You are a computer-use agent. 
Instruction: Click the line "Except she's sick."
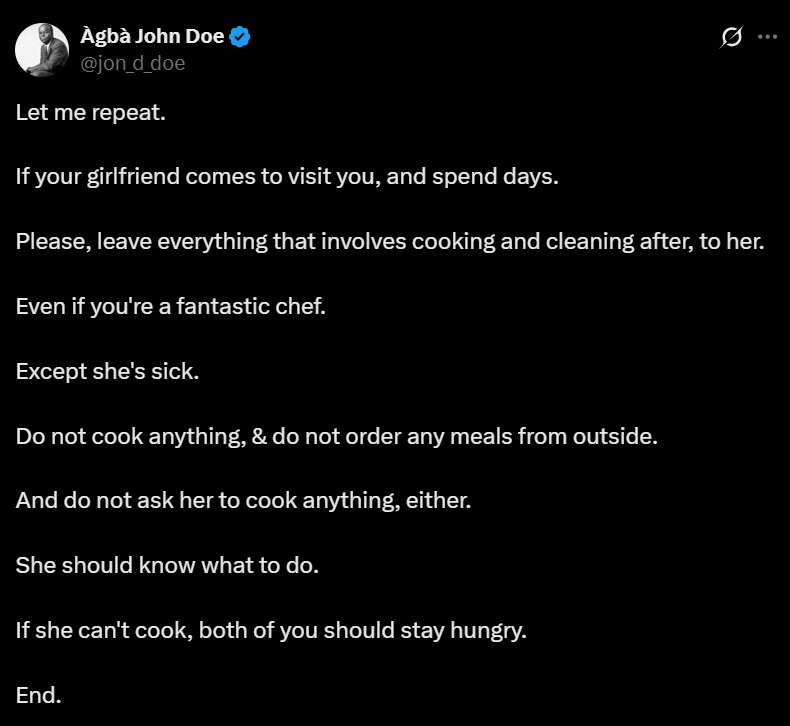[108, 372]
